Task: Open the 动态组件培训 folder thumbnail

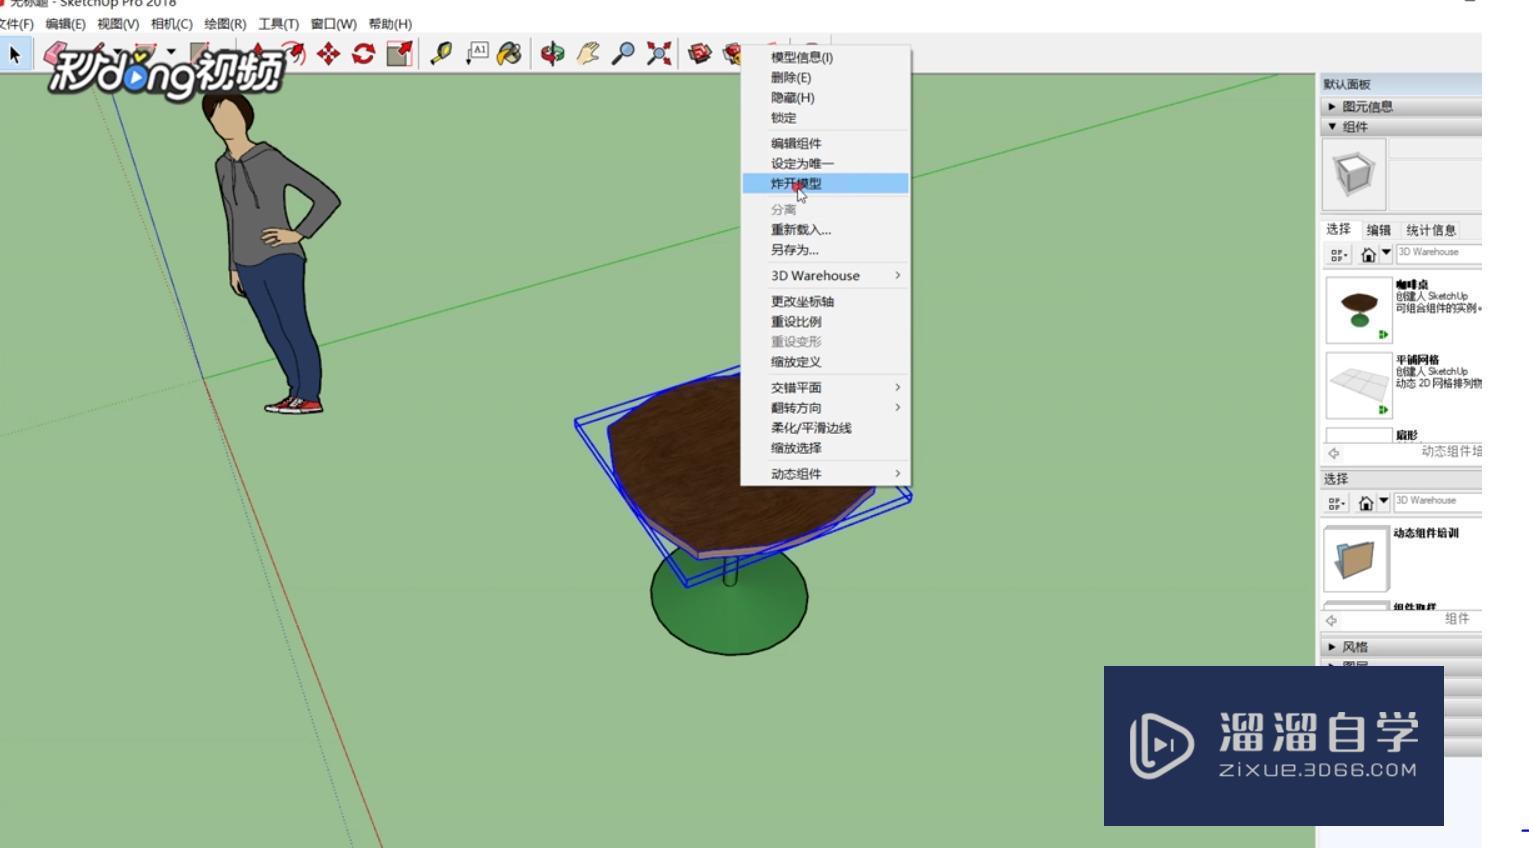Action: tap(1356, 559)
